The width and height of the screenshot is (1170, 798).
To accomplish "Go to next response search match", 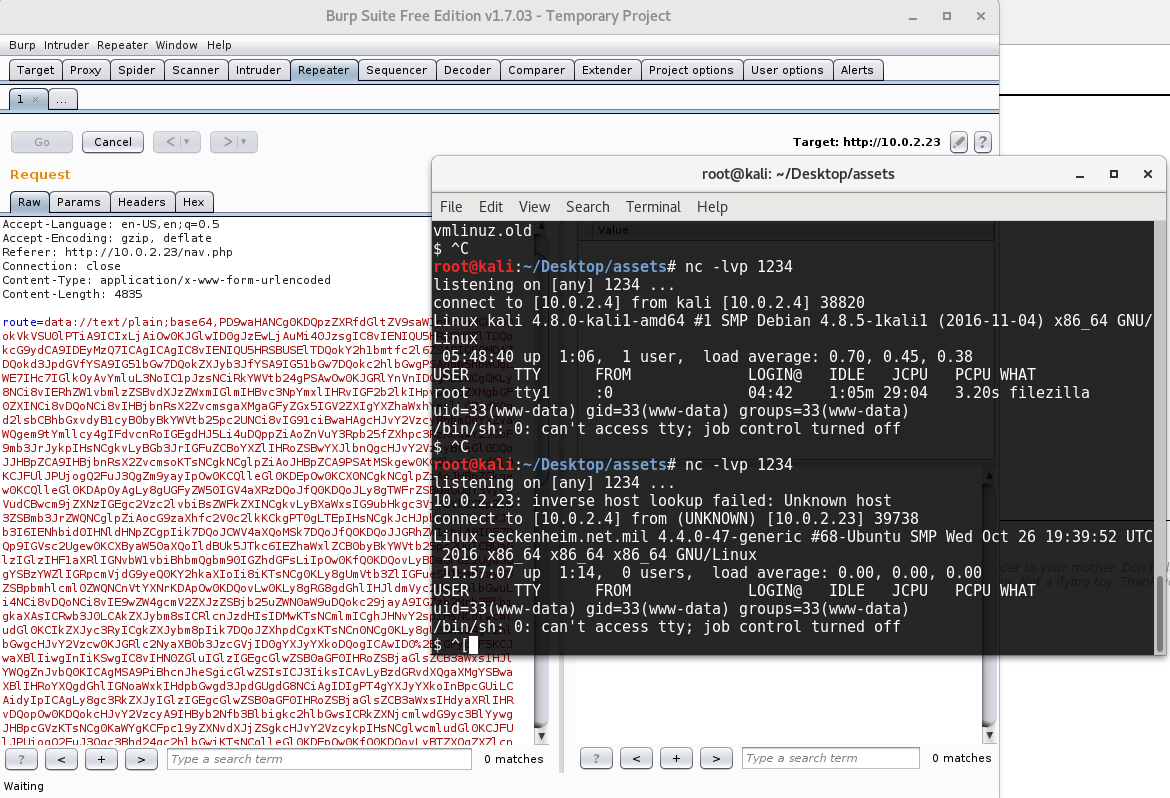I will pos(716,758).
